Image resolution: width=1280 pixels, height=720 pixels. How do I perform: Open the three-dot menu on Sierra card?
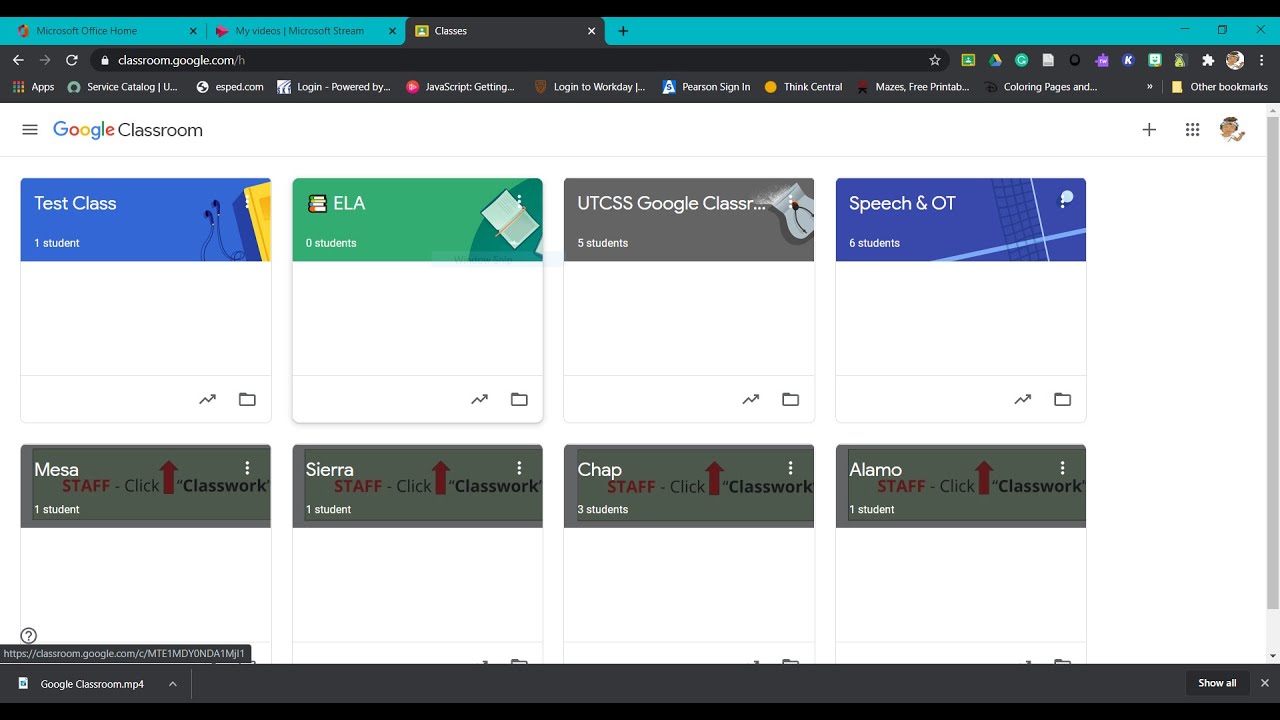[519, 468]
